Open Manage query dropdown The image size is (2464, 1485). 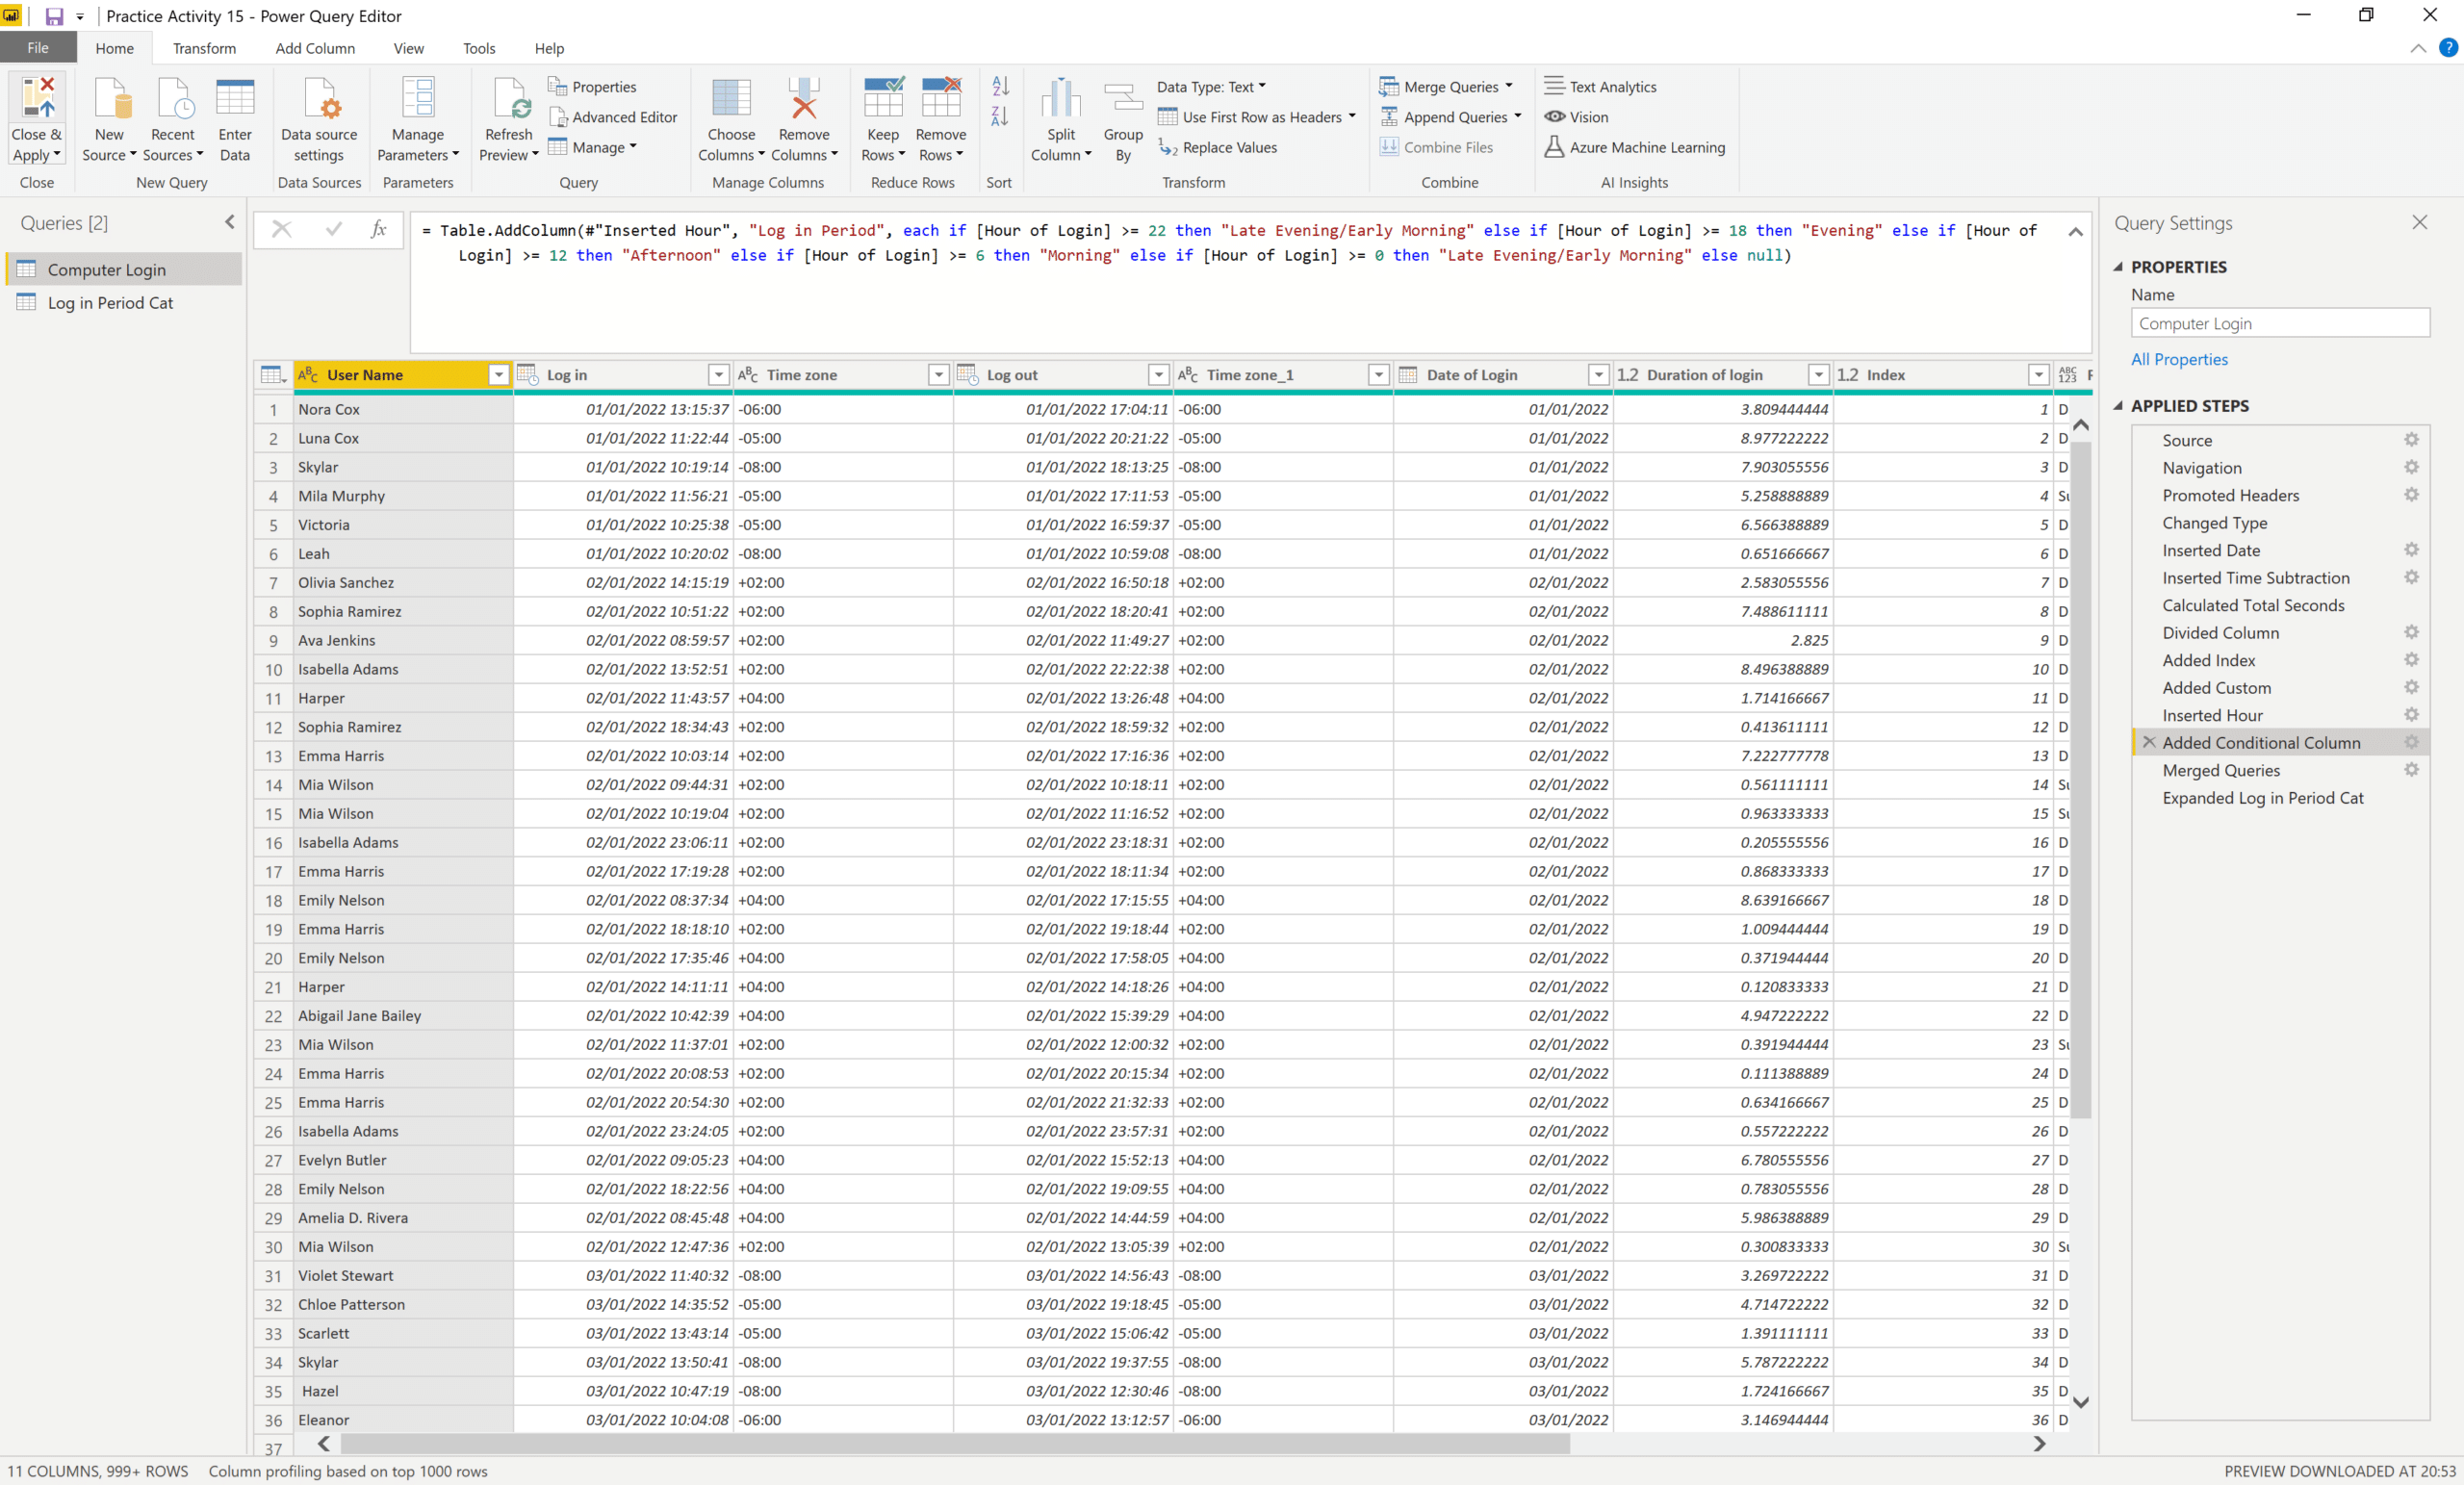click(x=593, y=147)
